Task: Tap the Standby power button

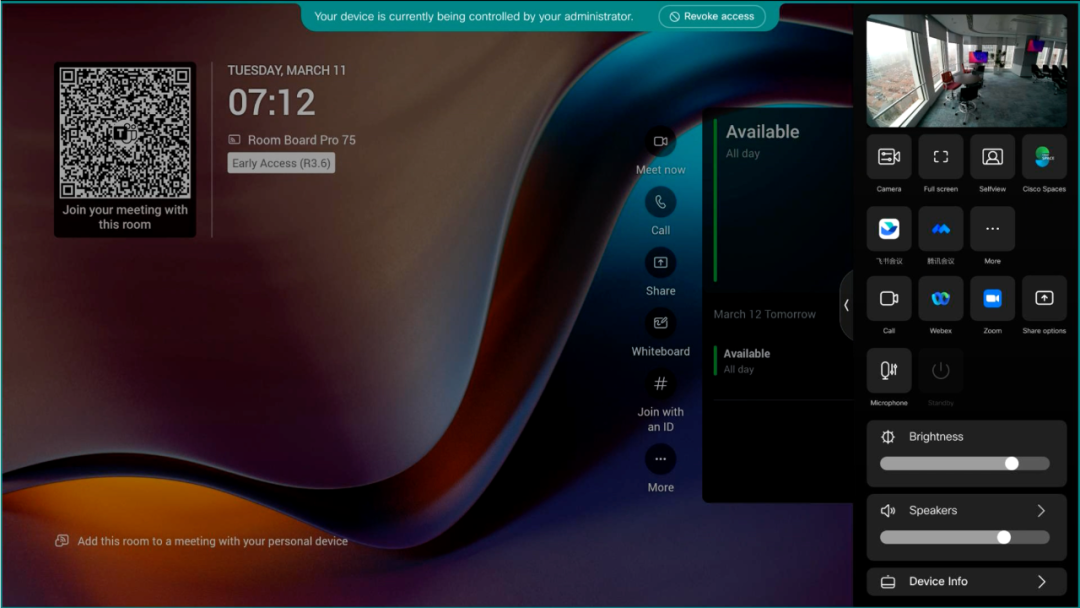Action: click(940, 370)
